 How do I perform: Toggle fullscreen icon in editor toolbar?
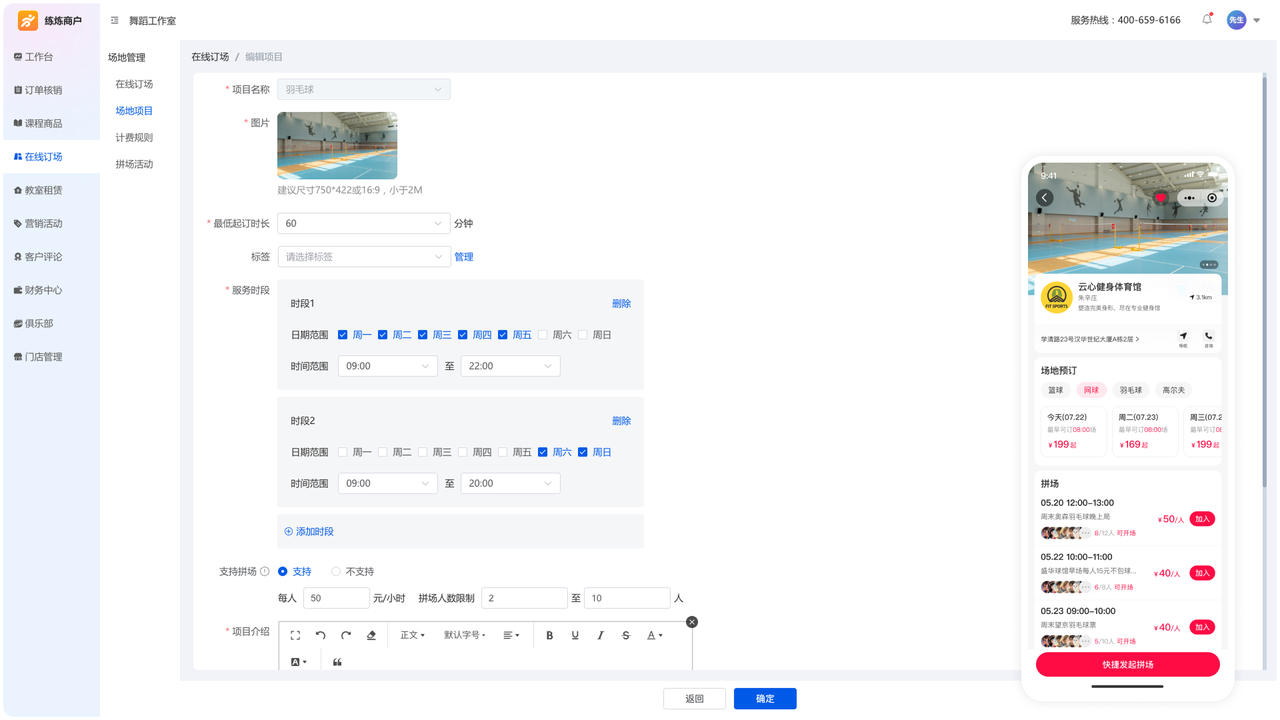295,635
